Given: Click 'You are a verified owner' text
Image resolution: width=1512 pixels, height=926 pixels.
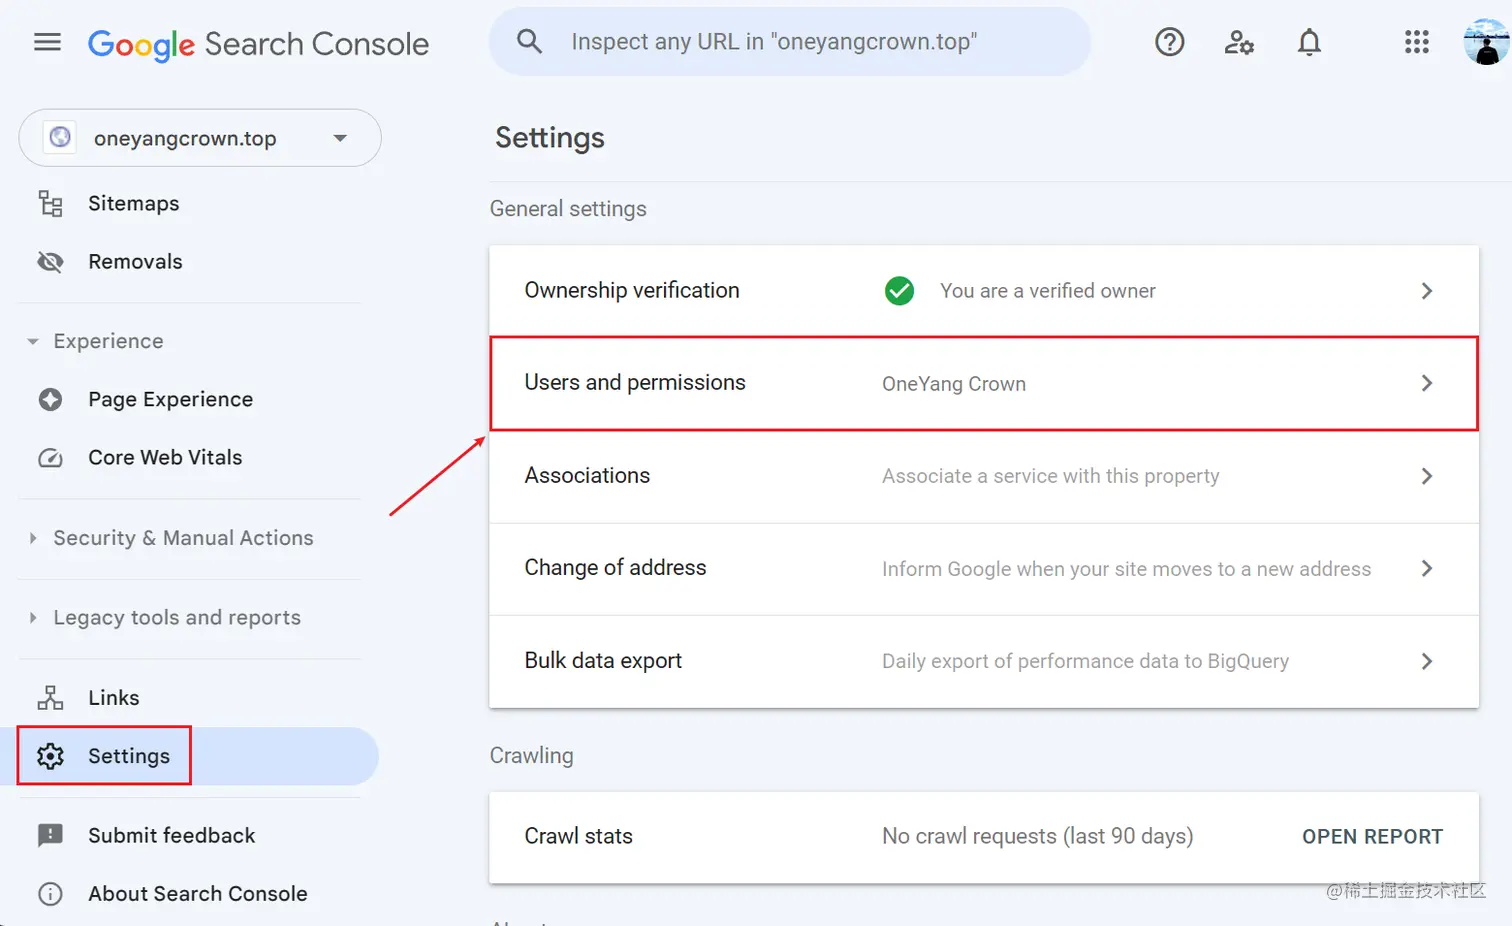Looking at the screenshot, I should (1047, 291).
